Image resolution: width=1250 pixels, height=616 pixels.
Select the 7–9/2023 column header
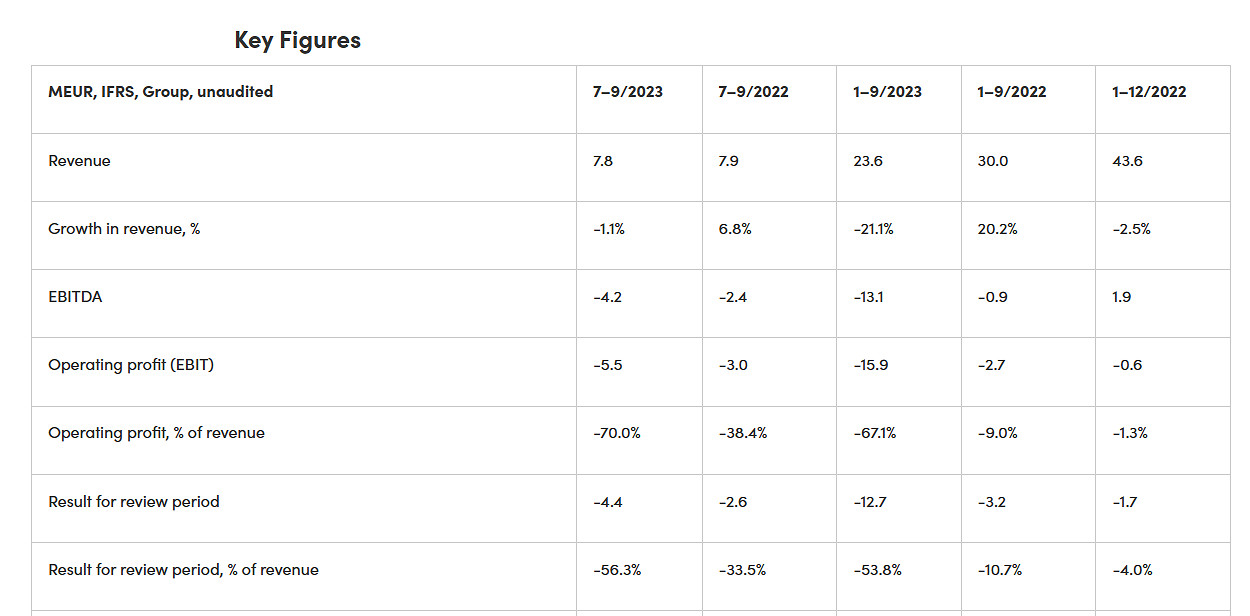627,92
